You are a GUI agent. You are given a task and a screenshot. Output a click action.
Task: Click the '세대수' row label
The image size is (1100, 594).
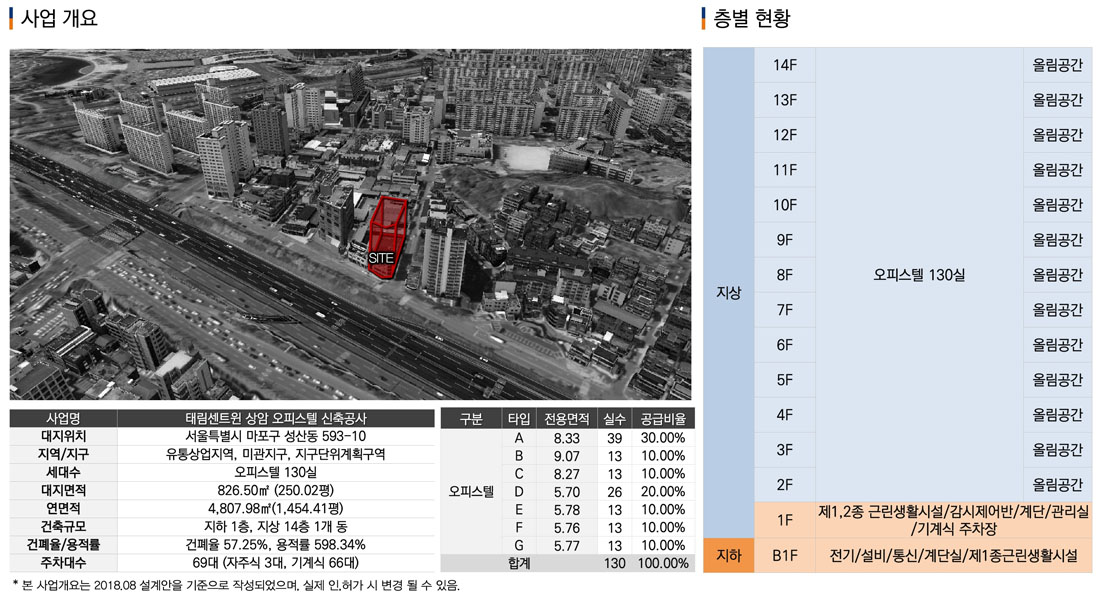tap(63, 473)
